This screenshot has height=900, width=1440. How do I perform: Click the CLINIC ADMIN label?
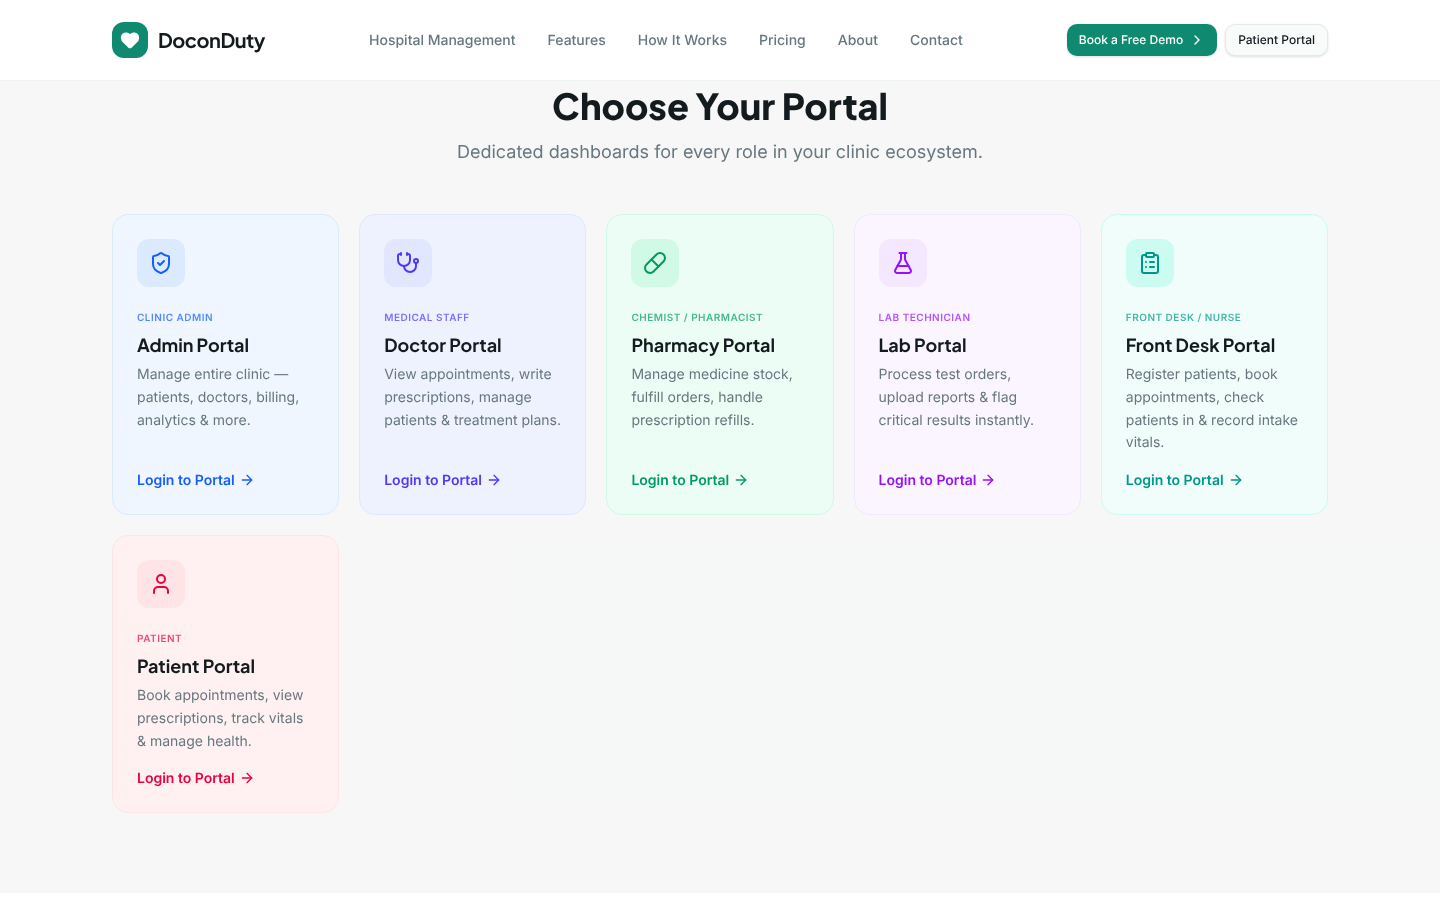point(175,317)
